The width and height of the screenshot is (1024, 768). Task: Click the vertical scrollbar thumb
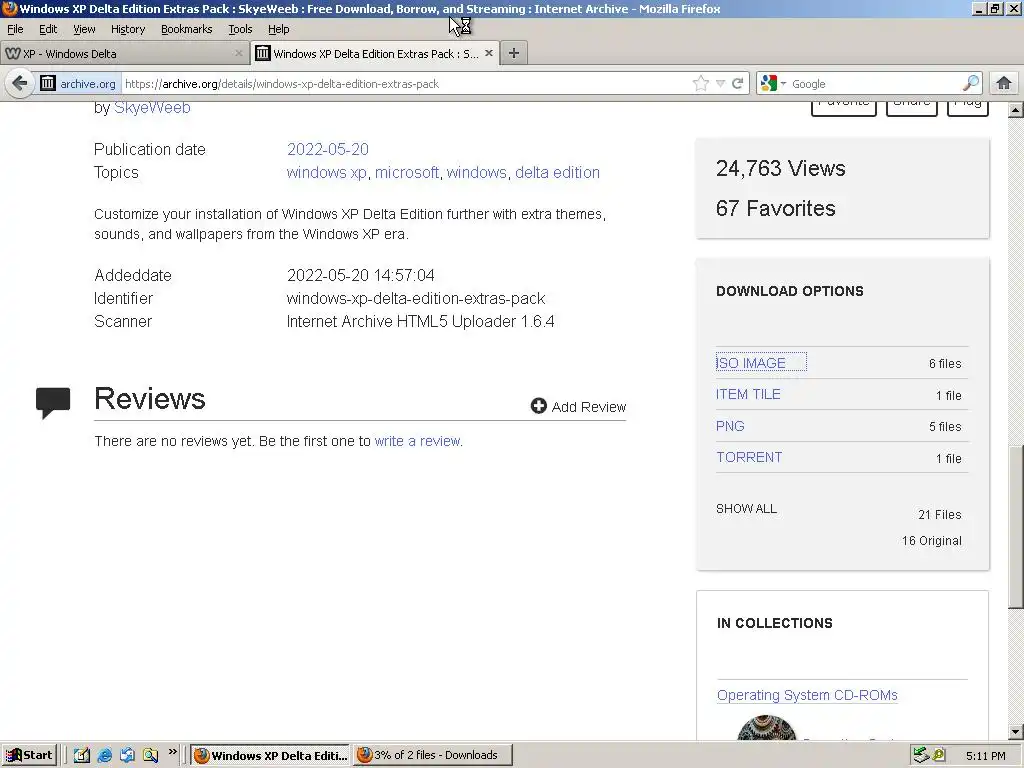pyautogui.click(x=1016, y=528)
